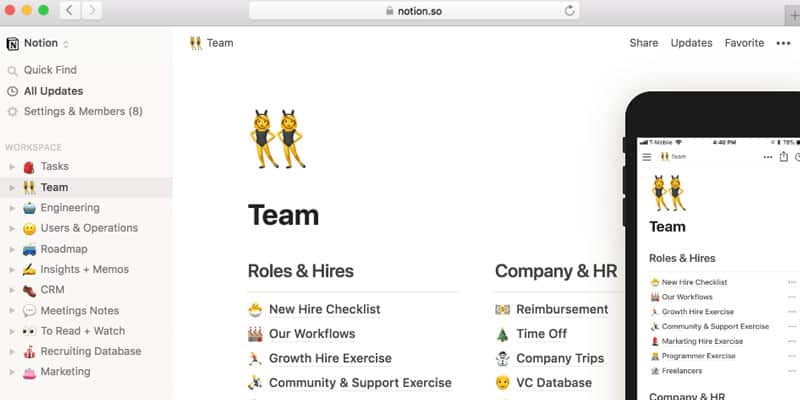The image size is (800, 400).
Task: Open a new browser tab with plus
Action: coord(793,16)
